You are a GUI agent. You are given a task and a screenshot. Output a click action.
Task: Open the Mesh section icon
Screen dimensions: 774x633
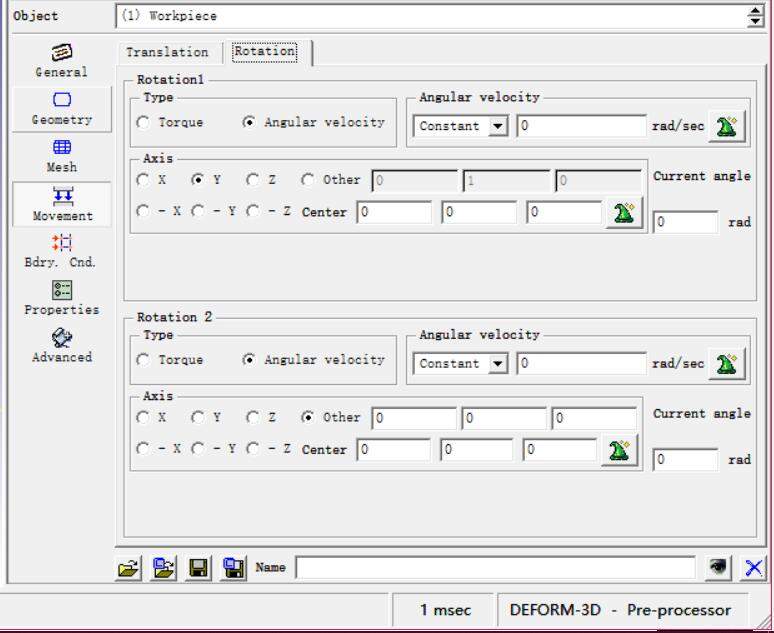coord(61,155)
